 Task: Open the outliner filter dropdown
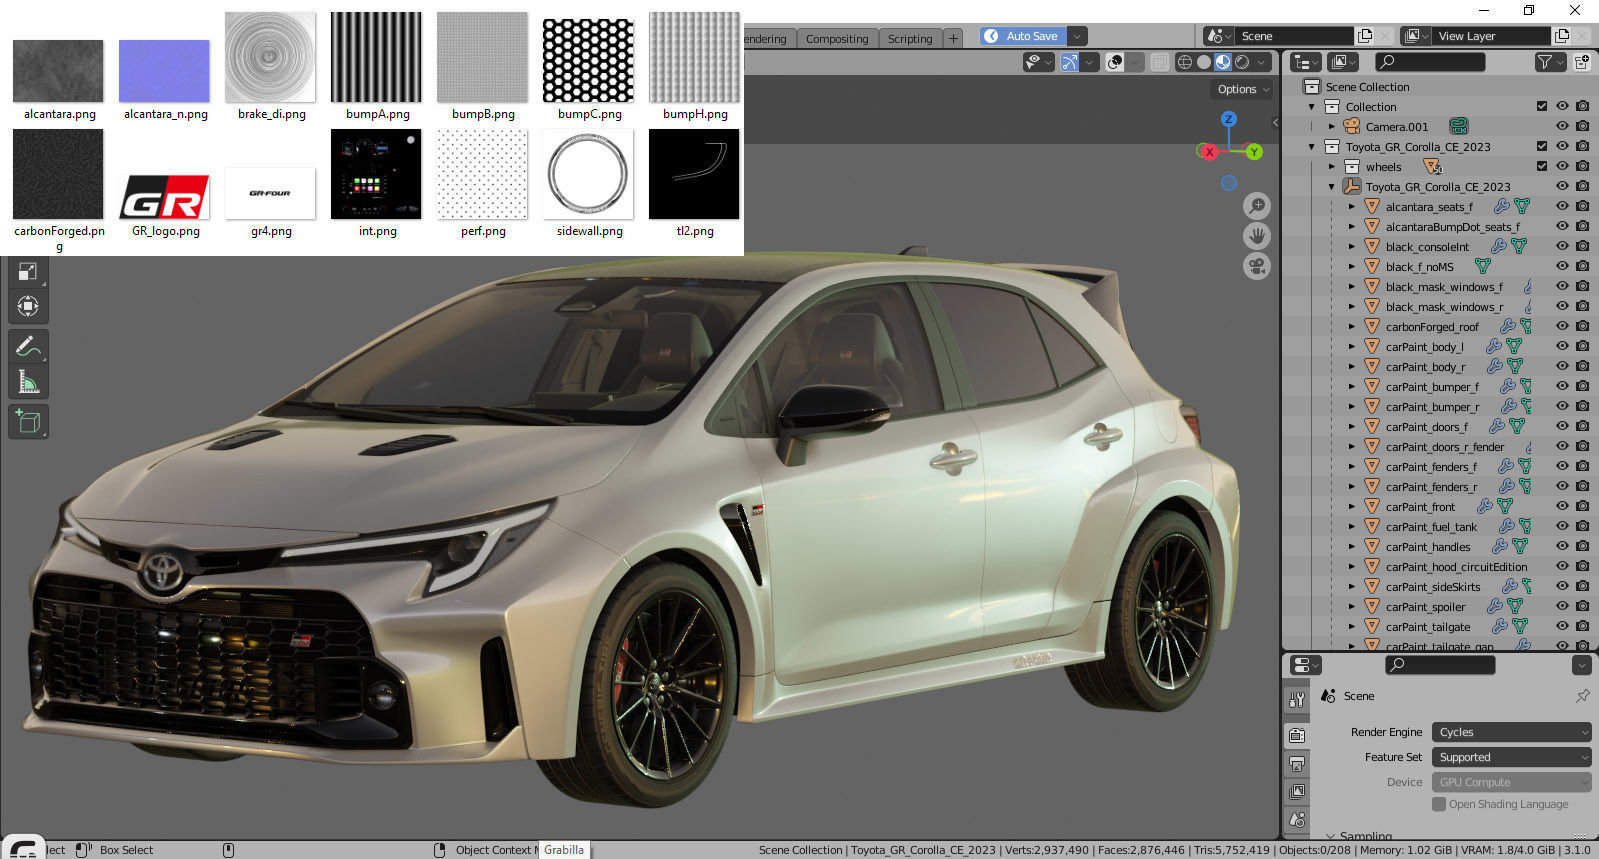(x=1549, y=62)
